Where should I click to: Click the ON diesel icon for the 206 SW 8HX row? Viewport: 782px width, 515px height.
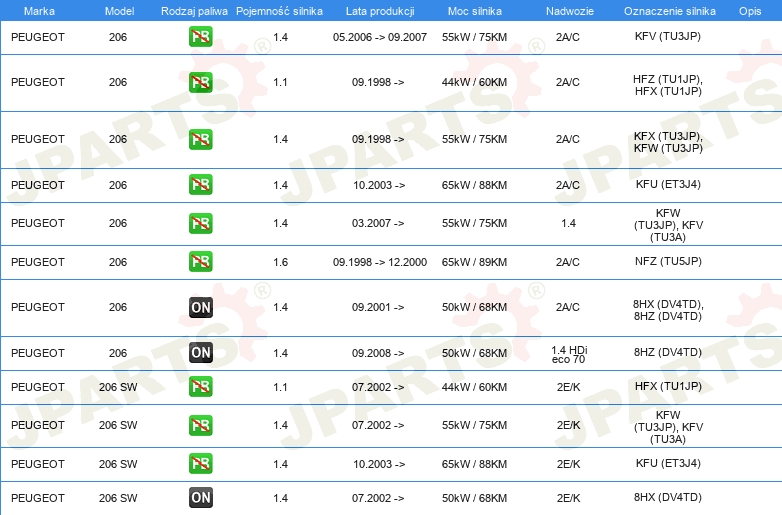(x=200, y=498)
